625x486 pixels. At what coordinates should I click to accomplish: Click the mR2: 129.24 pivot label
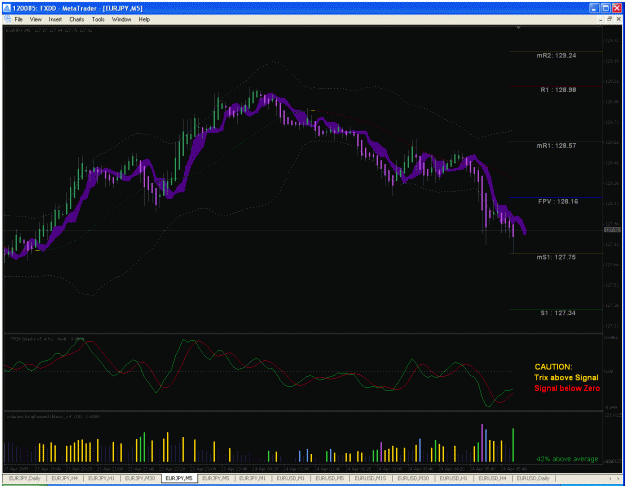556,55
